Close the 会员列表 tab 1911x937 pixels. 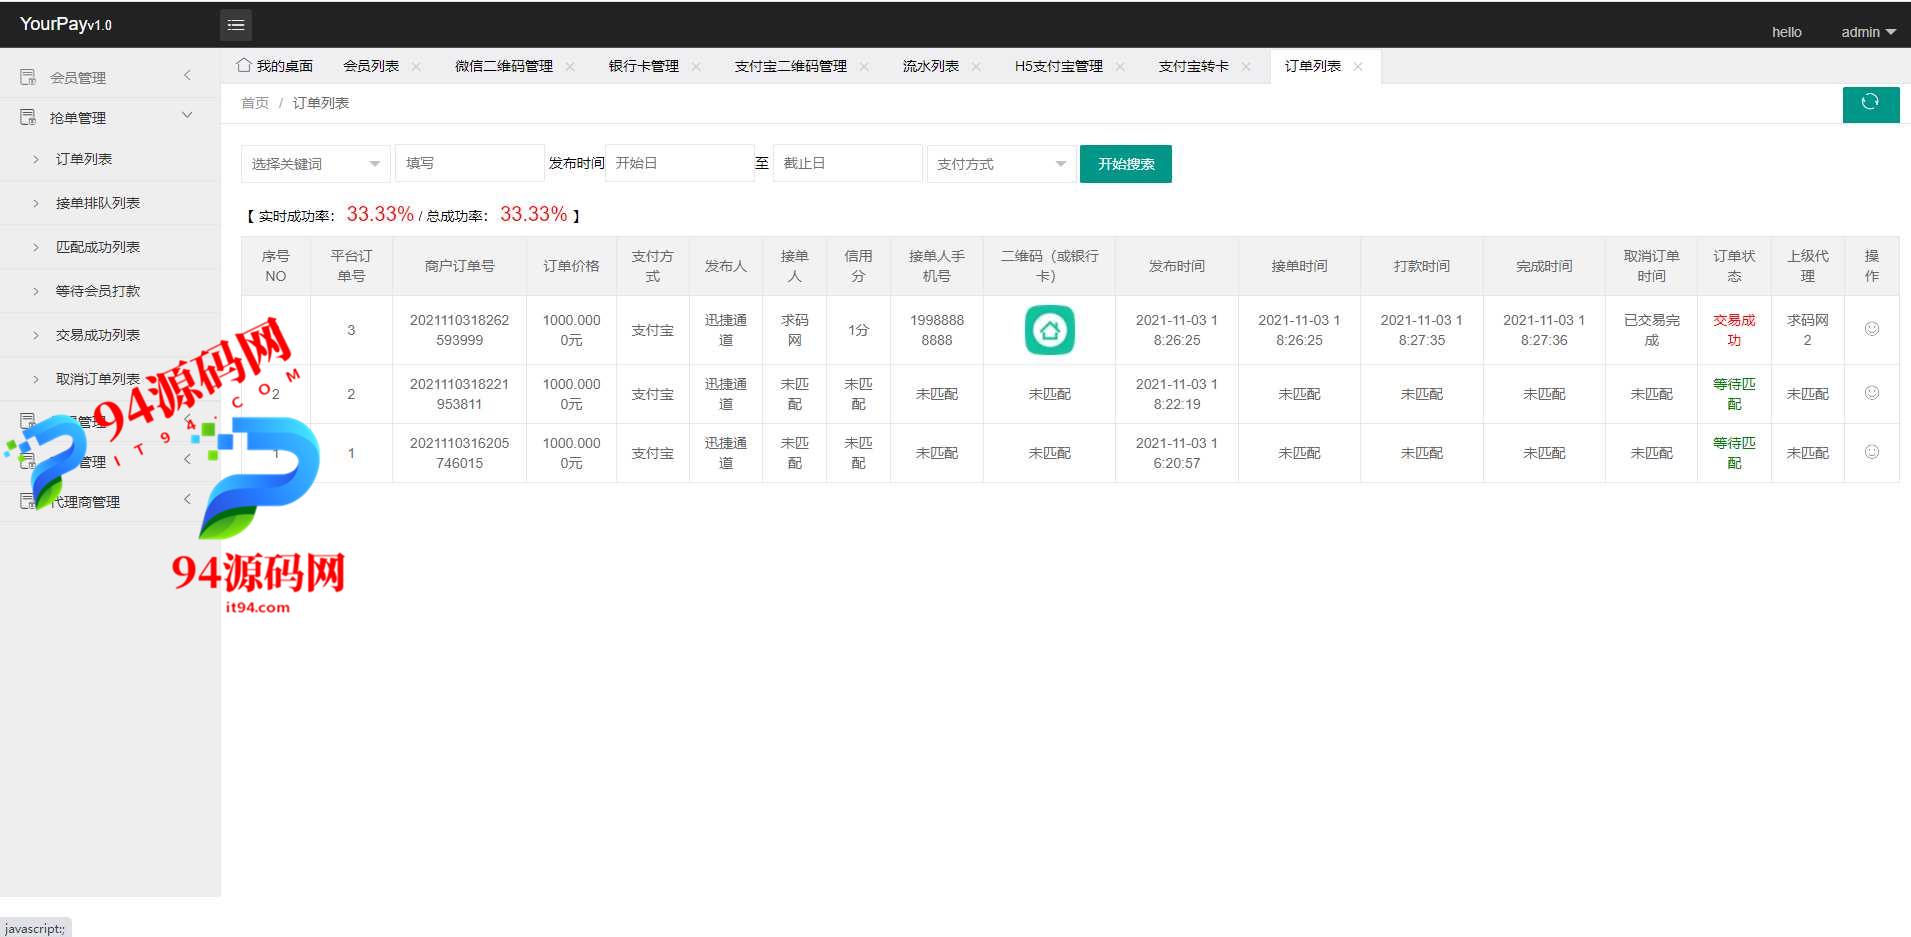[416, 66]
